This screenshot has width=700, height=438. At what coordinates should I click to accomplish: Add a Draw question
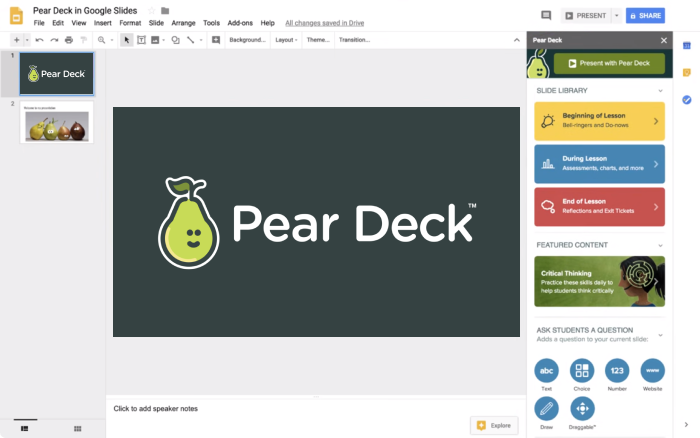[546, 409]
